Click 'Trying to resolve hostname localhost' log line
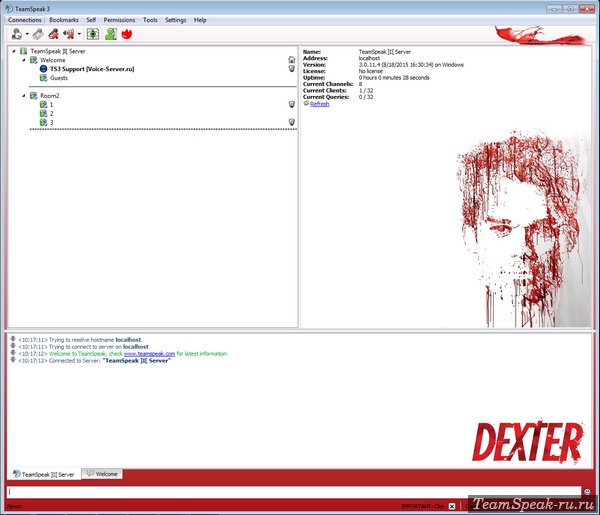Viewport: 600px width, 515px height. [x=80, y=340]
